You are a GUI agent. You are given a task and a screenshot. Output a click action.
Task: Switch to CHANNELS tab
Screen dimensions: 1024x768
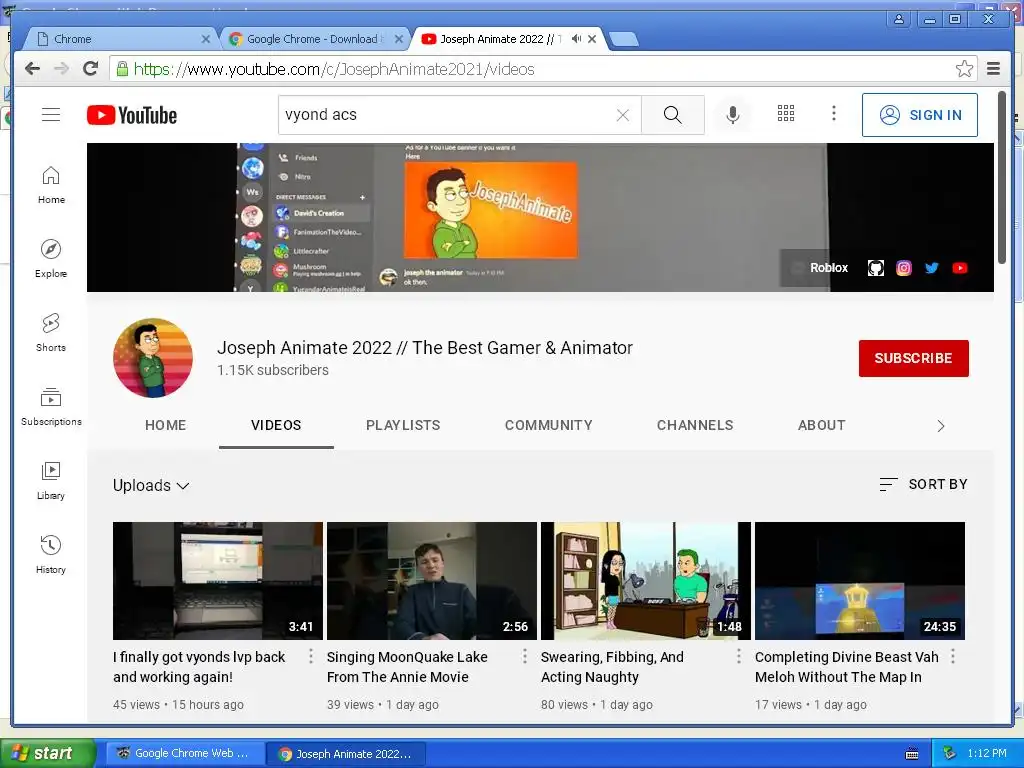[695, 425]
